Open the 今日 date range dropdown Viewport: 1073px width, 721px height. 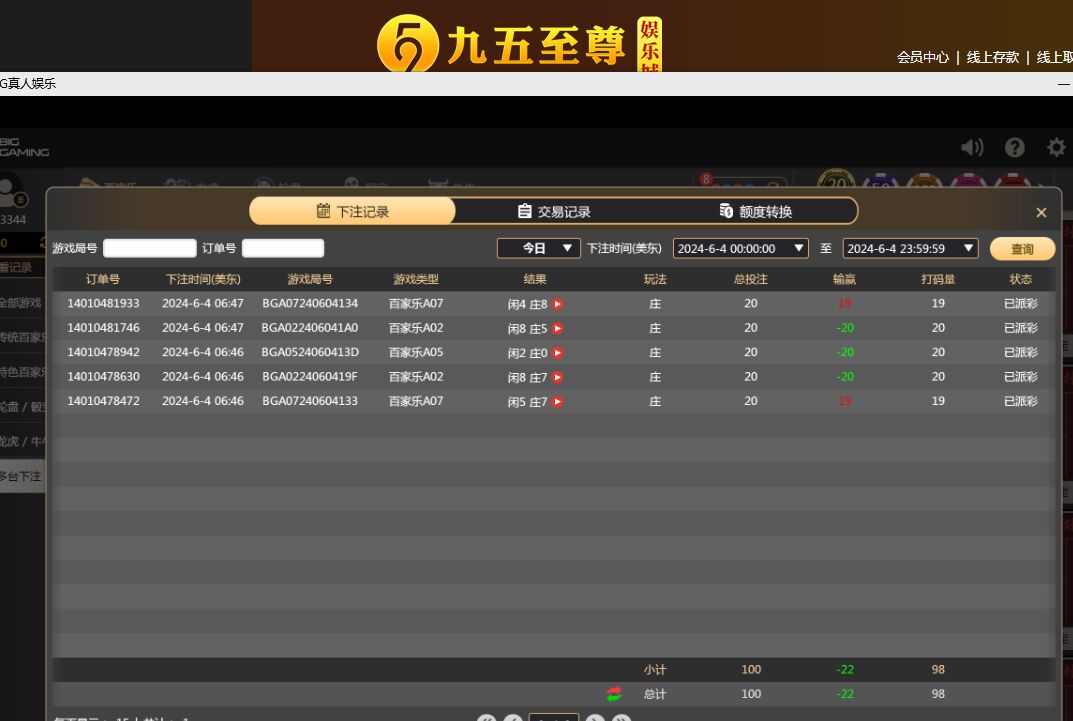539,248
